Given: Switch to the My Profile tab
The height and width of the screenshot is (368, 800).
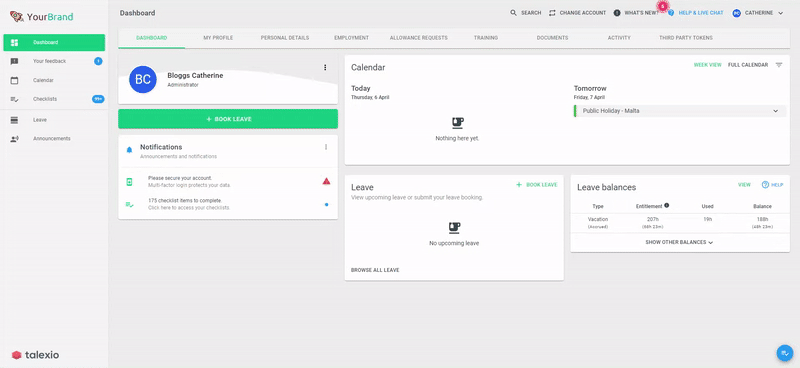Looking at the screenshot, I should tap(218, 38).
